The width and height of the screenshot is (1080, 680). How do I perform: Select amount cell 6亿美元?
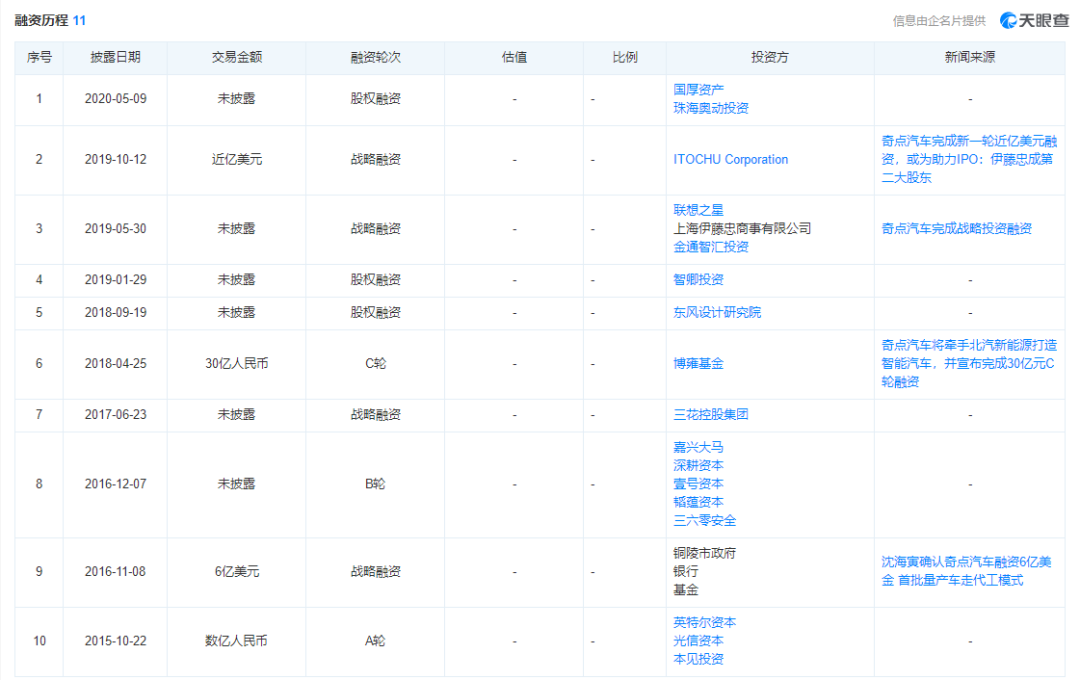[237, 572]
